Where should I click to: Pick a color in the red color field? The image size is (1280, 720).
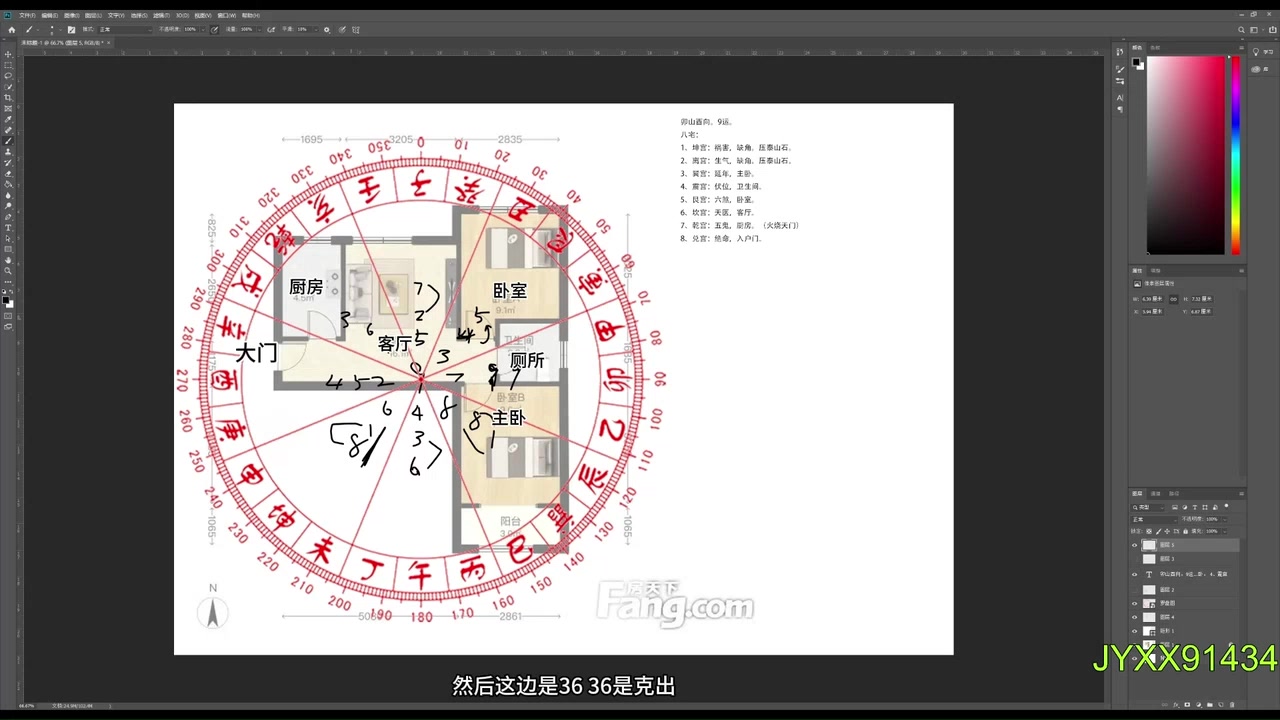tap(1185, 155)
